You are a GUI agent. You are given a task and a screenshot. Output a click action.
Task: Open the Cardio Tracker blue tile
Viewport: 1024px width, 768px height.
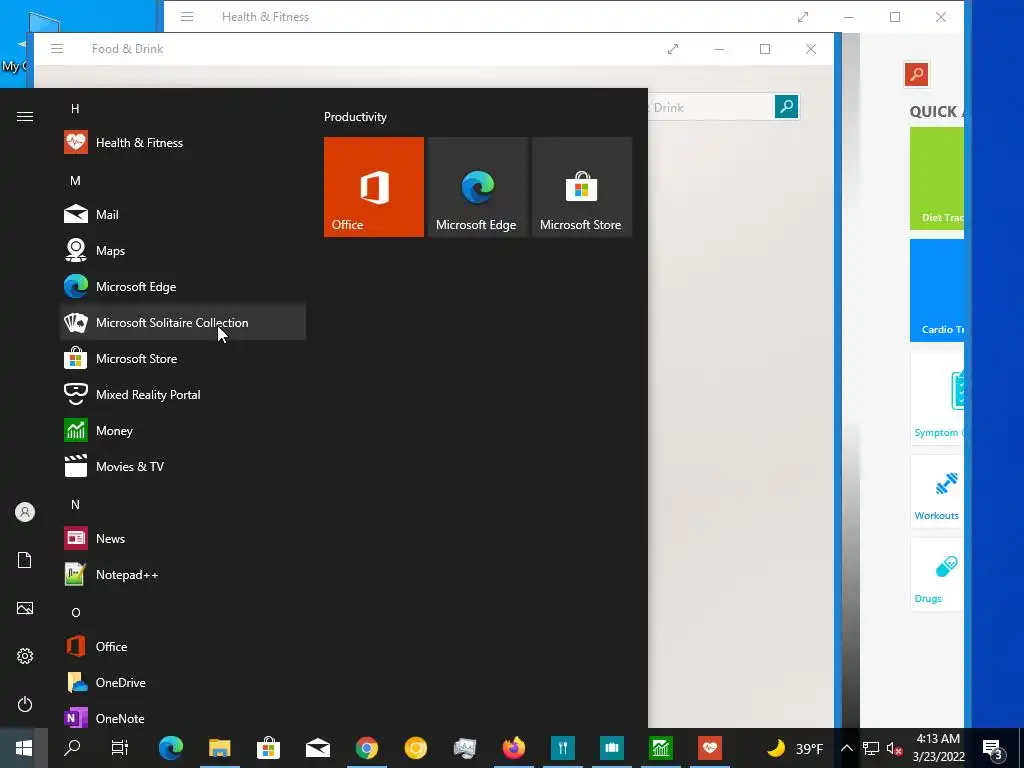pyautogui.click(x=936, y=290)
